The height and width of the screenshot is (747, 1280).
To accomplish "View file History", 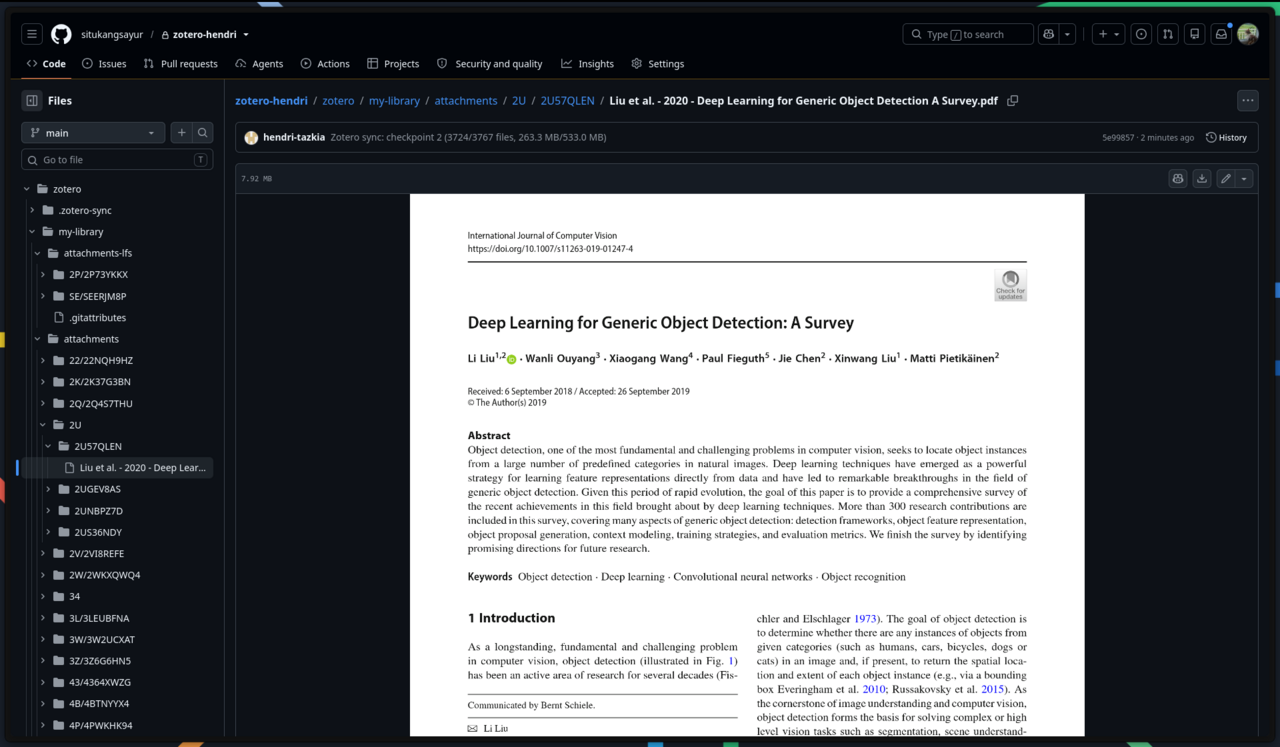I will pyautogui.click(x=1226, y=138).
